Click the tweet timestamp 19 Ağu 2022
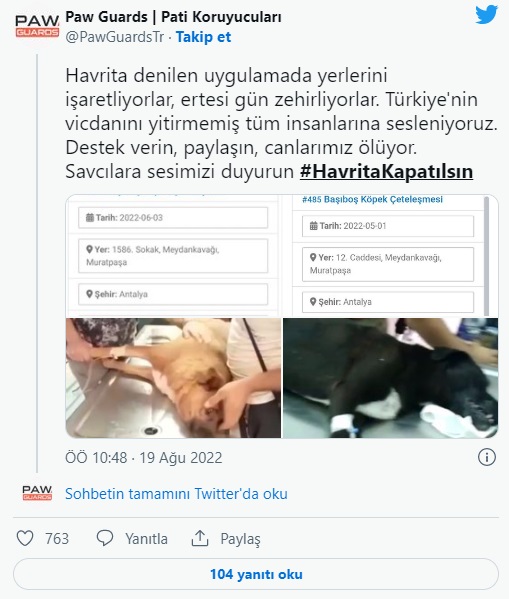The width and height of the screenshot is (509, 599). click(x=181, y=458)
